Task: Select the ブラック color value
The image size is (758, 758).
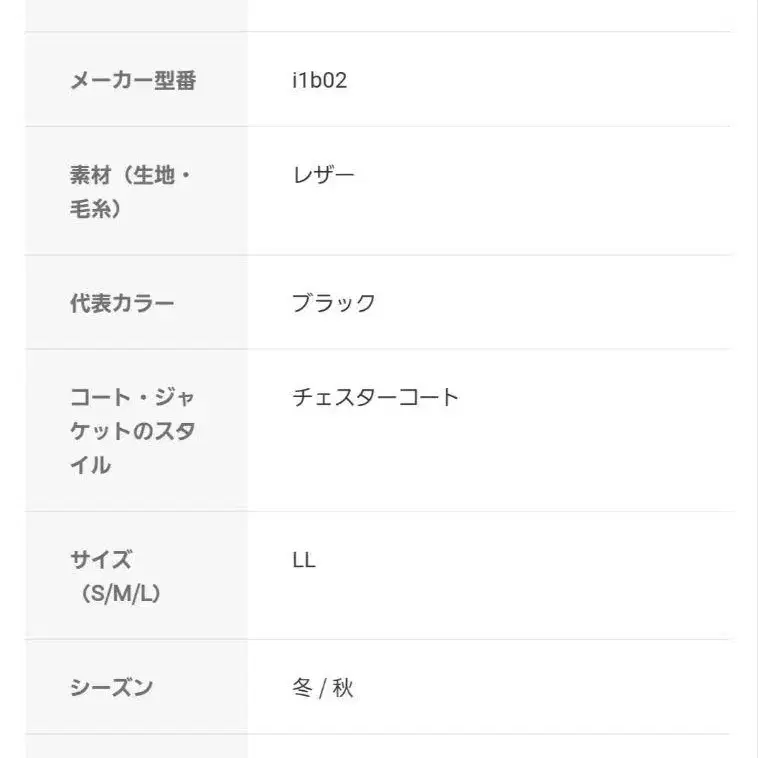Action: point(333,303)
